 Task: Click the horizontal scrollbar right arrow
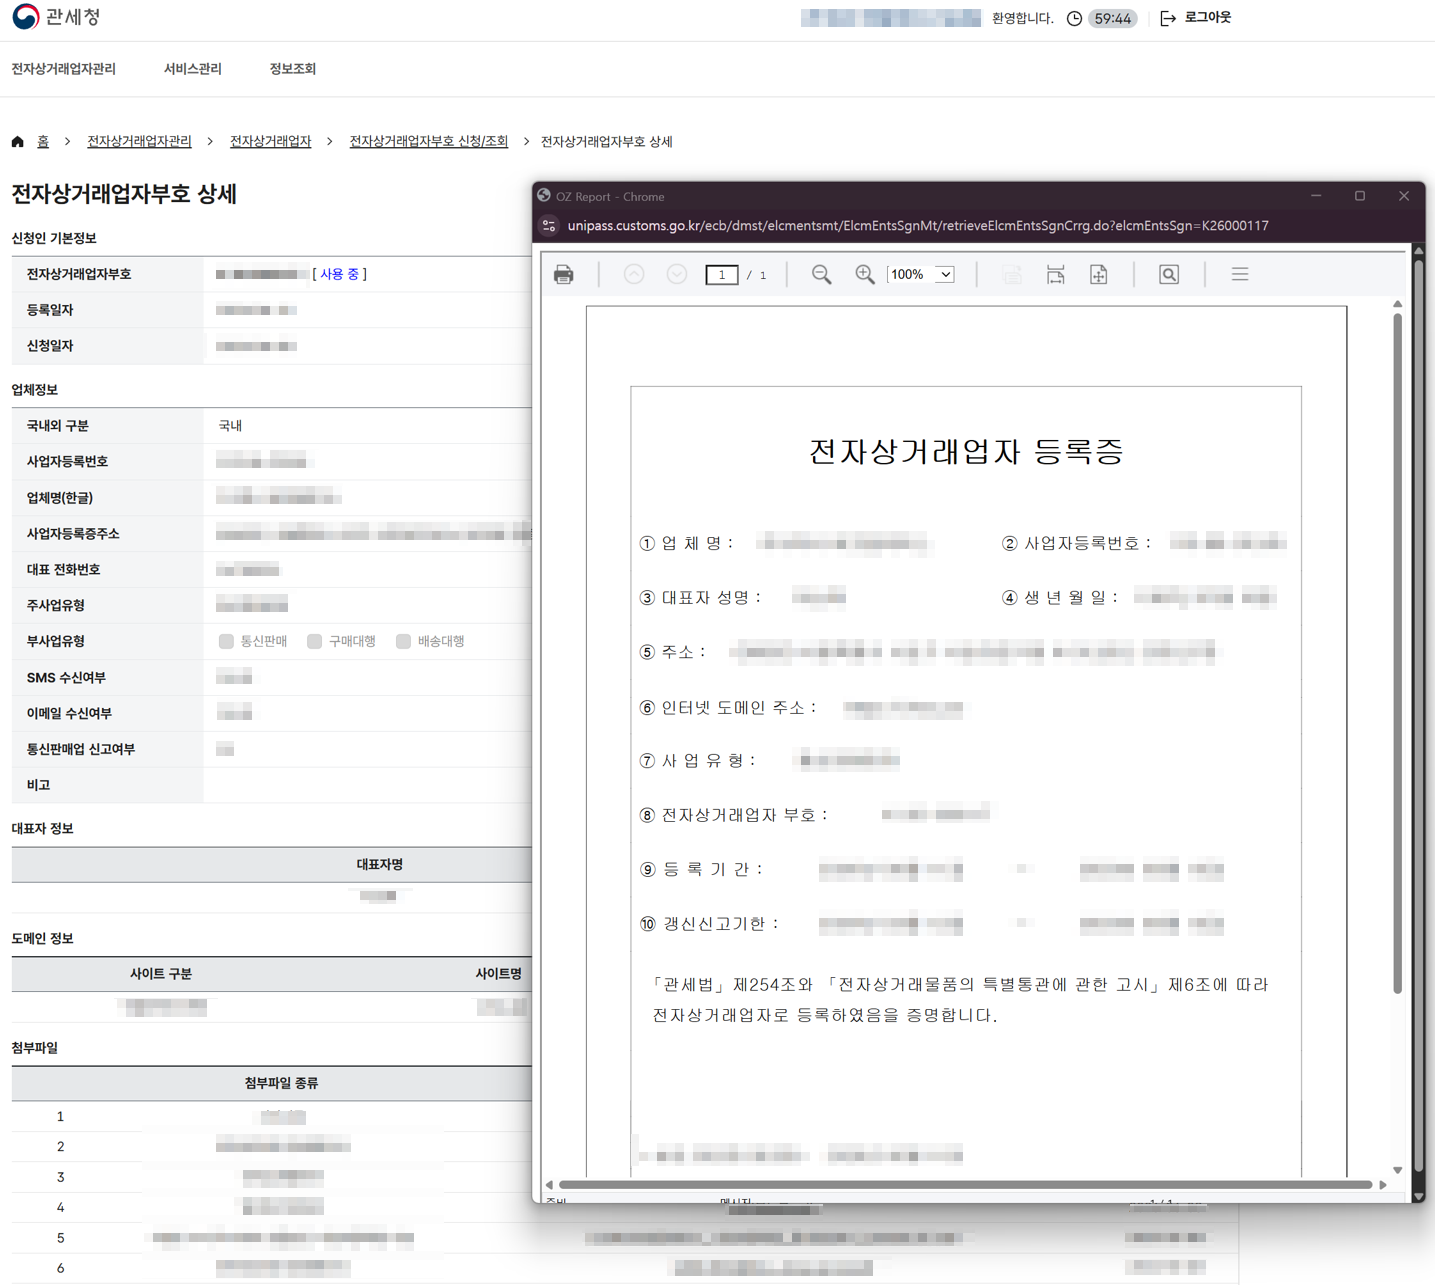click(x=1383, y=1185)
